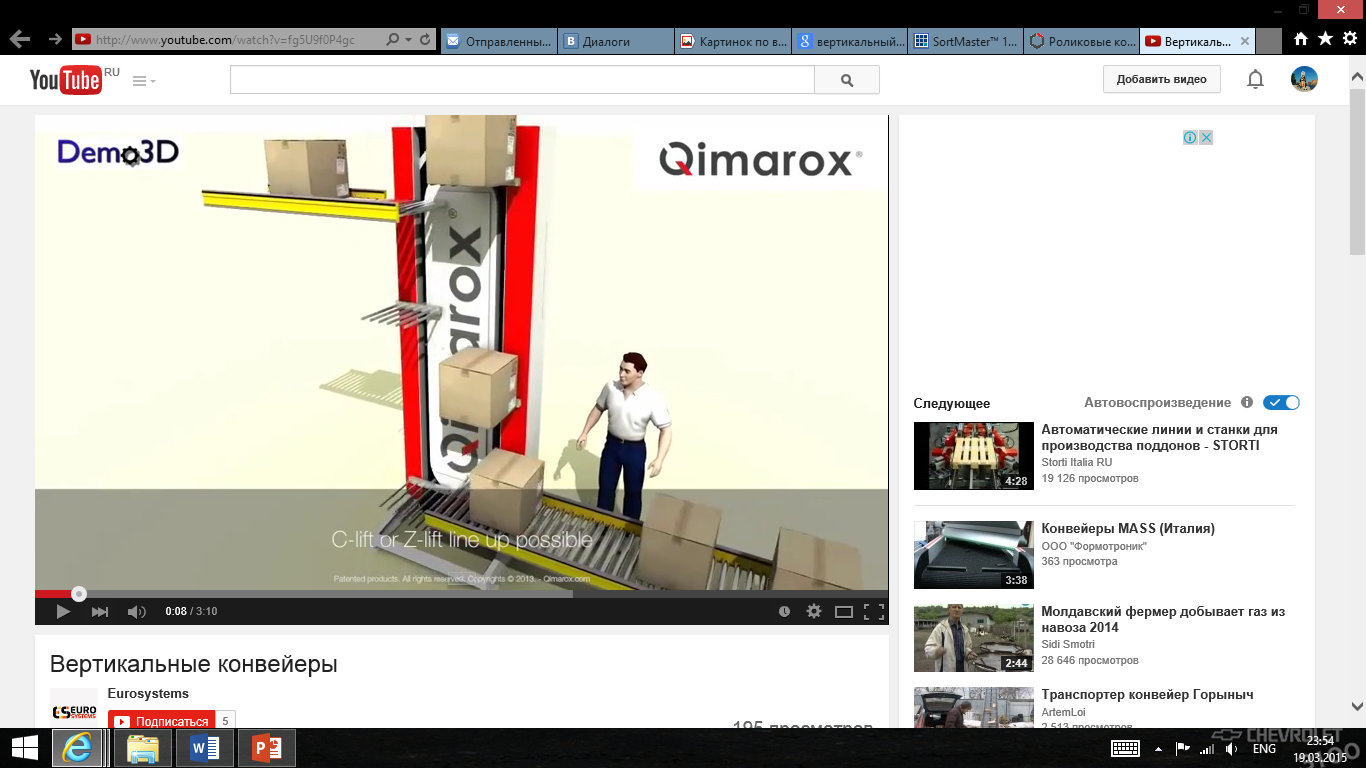Close the sidebar advertisement
Screen dimensions: 1366x768
pos(1206,137)
